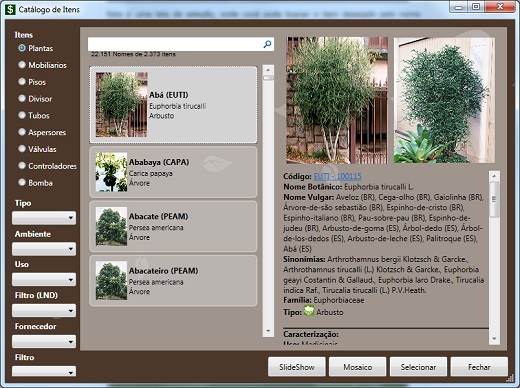Click the large Euphorbia photo by the fence
Image resolution: width=520 pixels, height=388 pixels.
tap(337, 100)
